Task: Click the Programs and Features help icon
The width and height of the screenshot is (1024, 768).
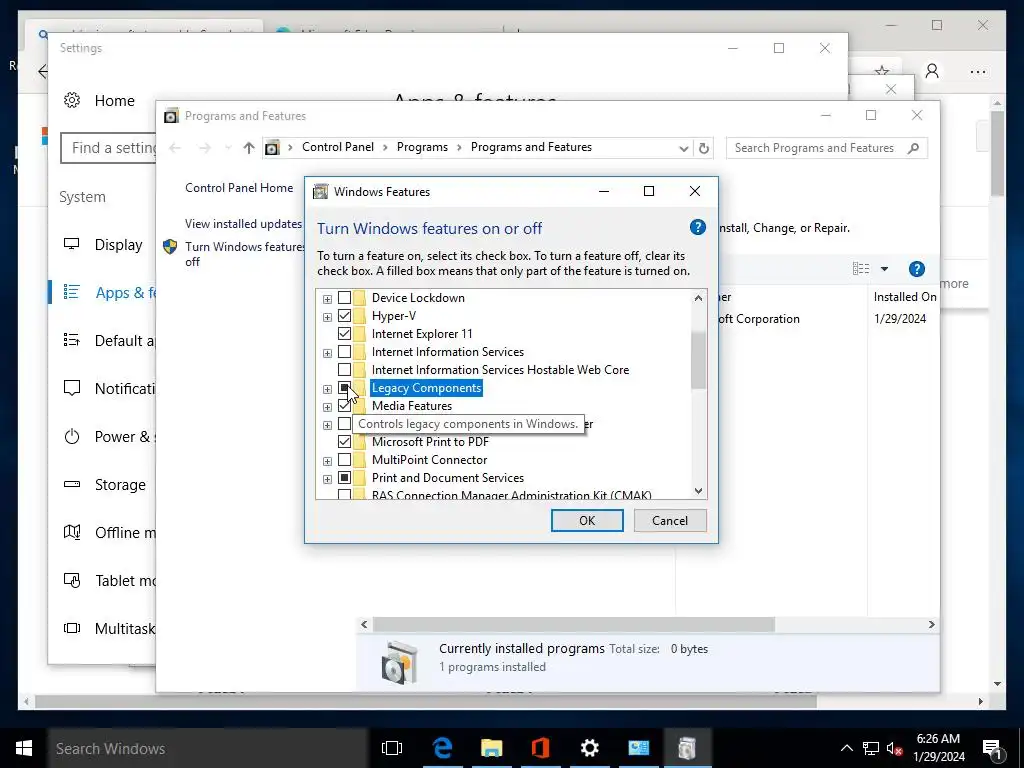Action: tap(917, 269)
